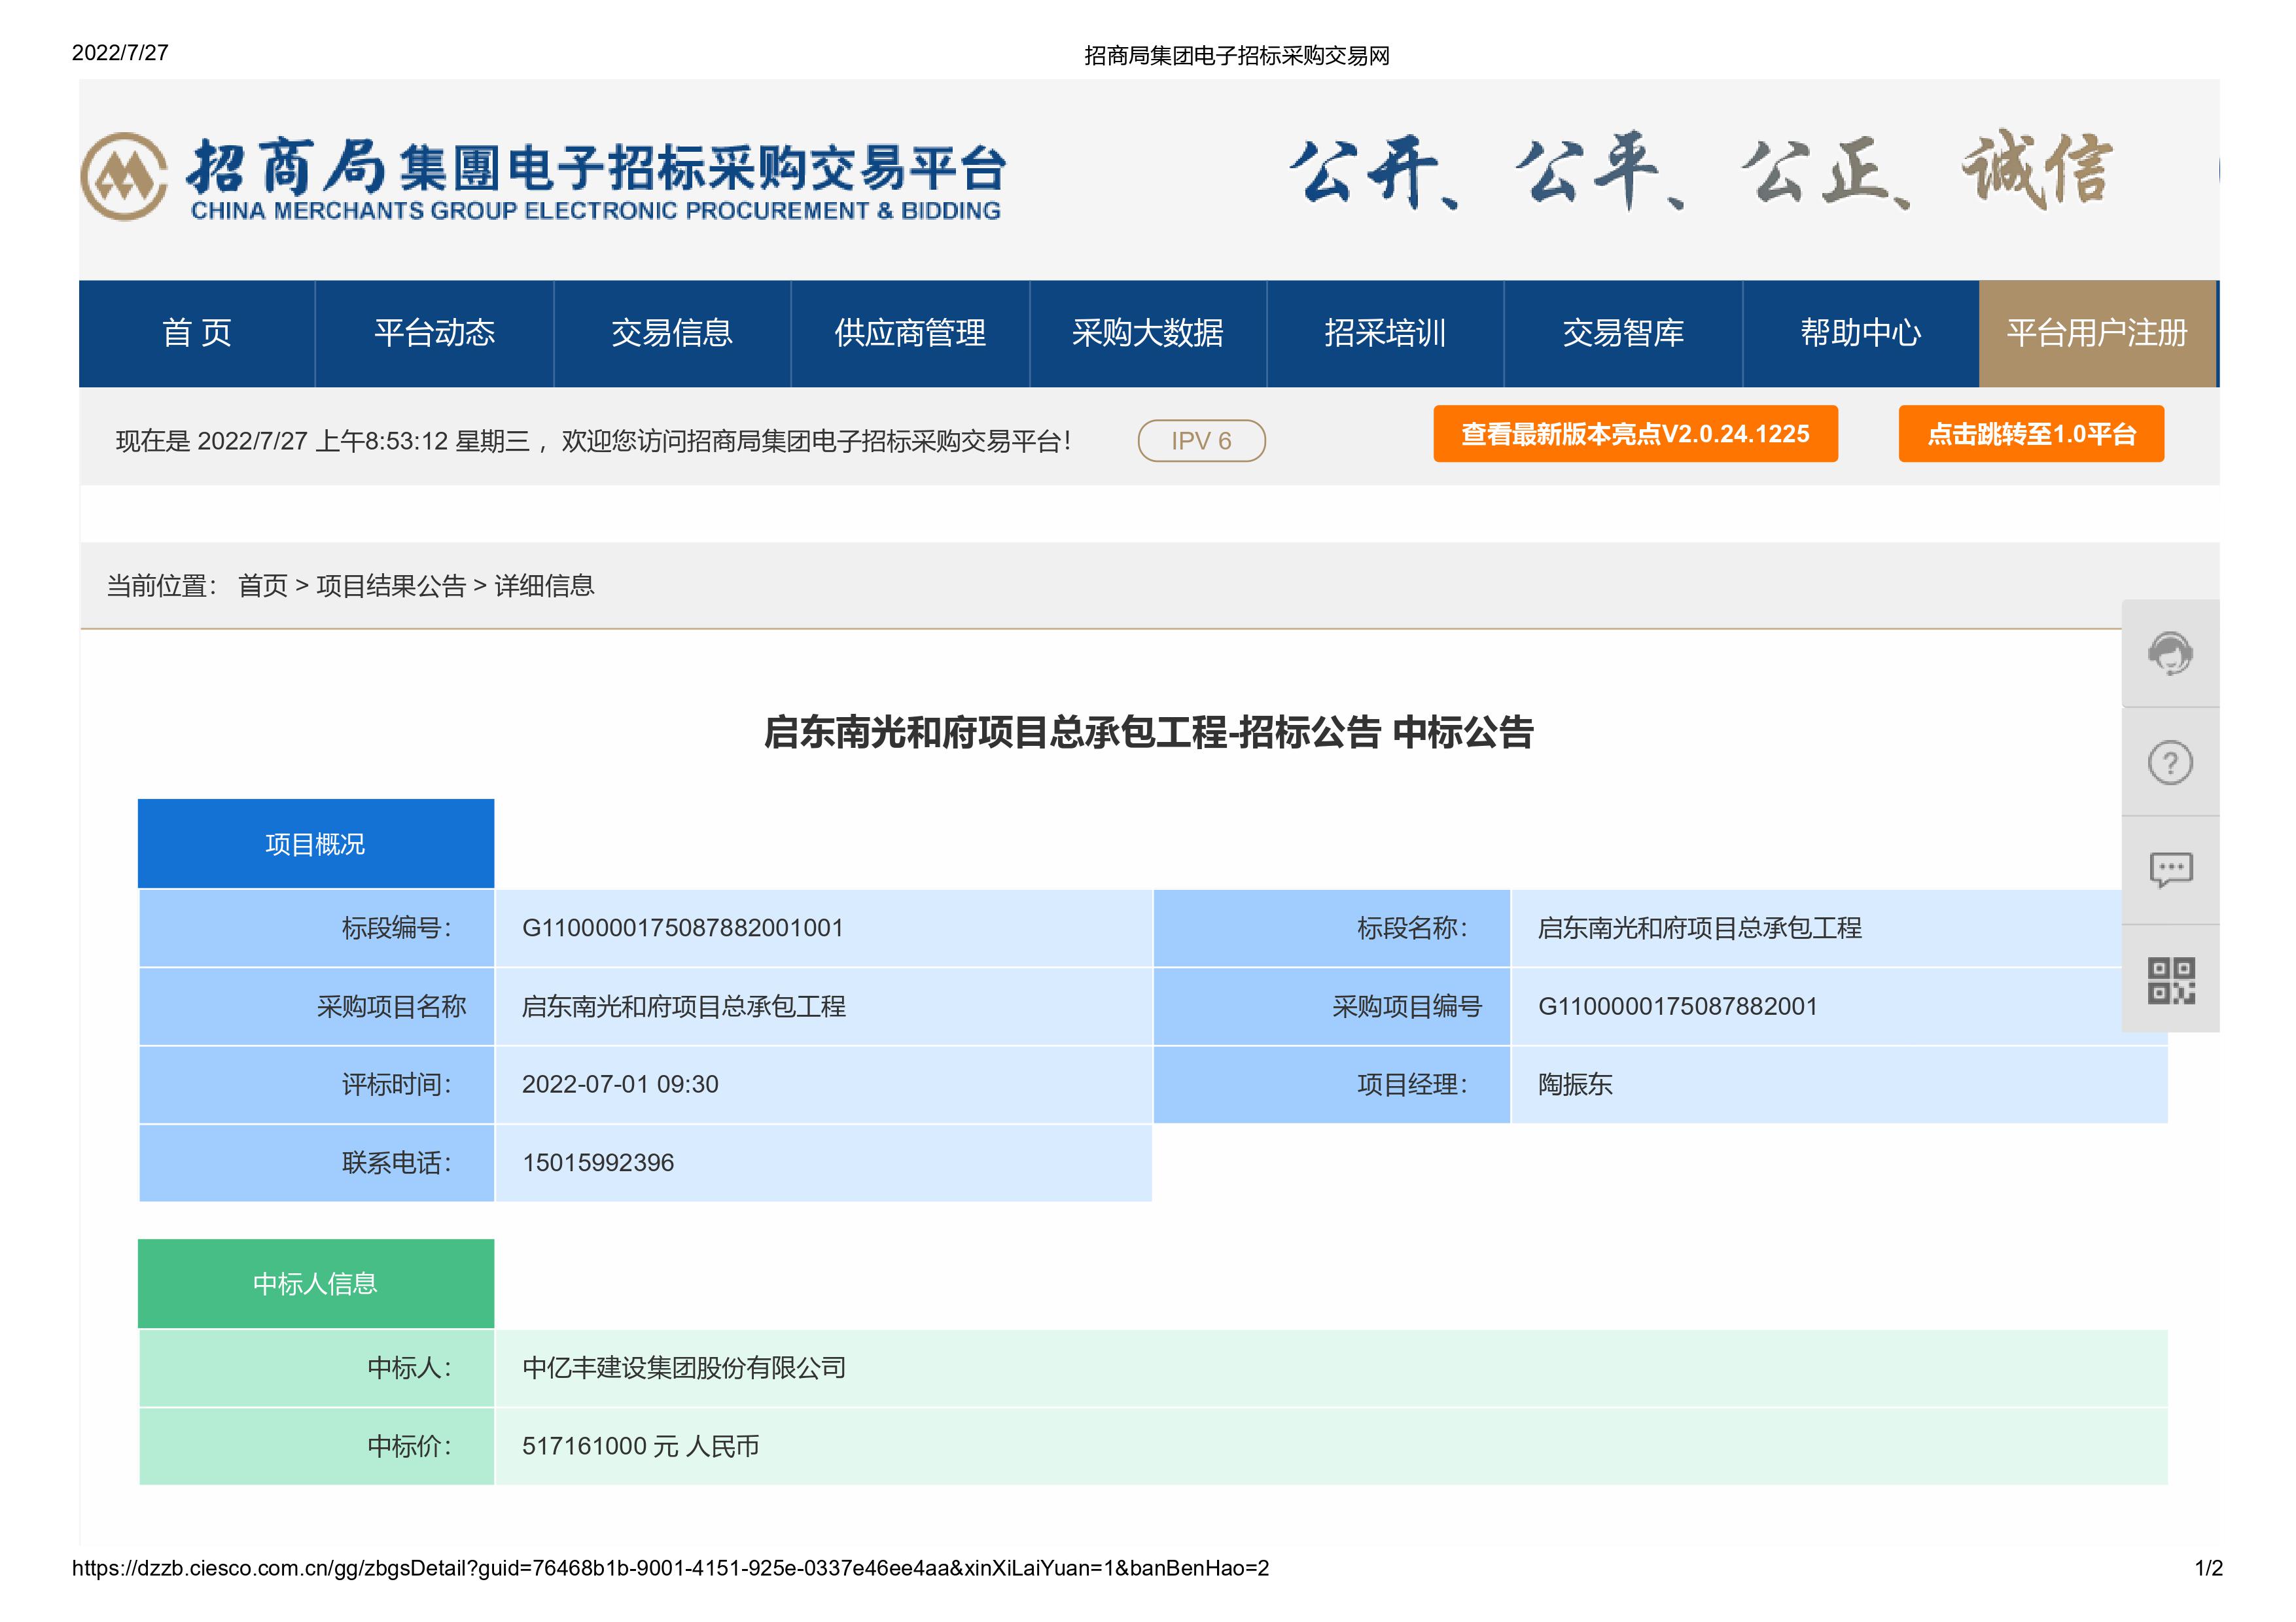The image size is (2296, 1622).
Task: Click 采购项目编号 value G1100000175087882001
Action: coord(1677,1006)
